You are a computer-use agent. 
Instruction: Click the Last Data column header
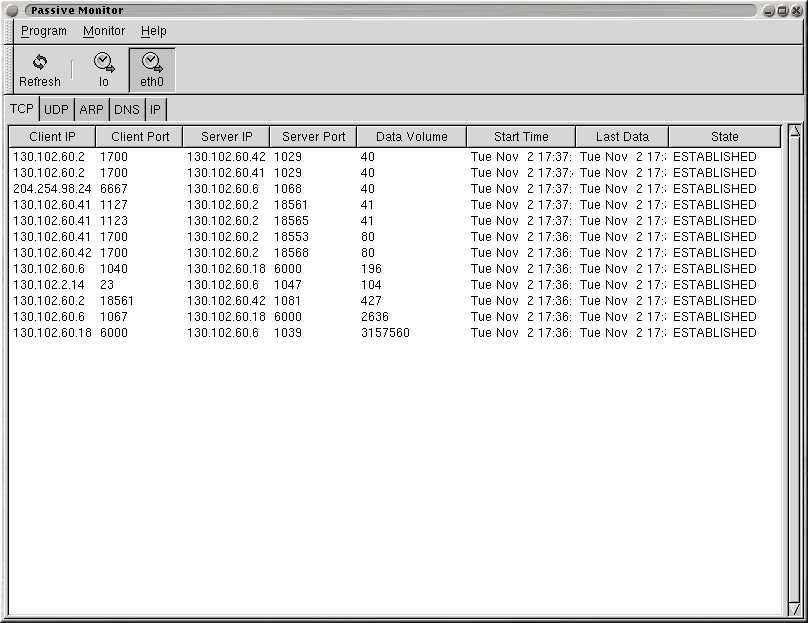coord(622,137)
